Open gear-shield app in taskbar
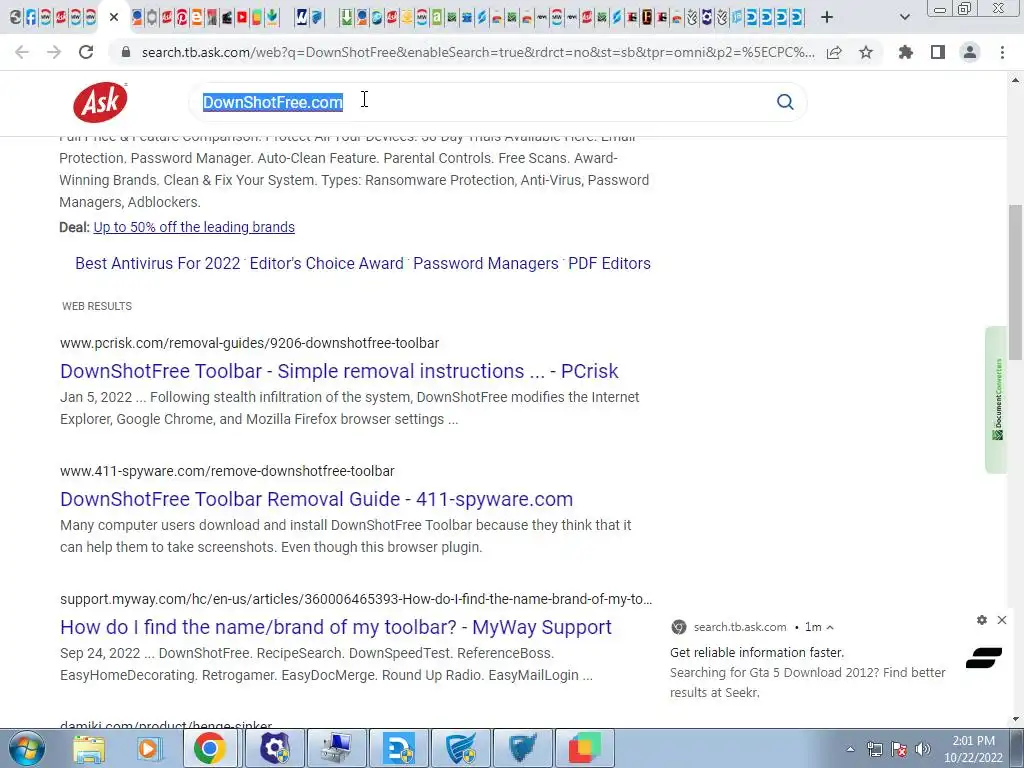 point(274,748)
